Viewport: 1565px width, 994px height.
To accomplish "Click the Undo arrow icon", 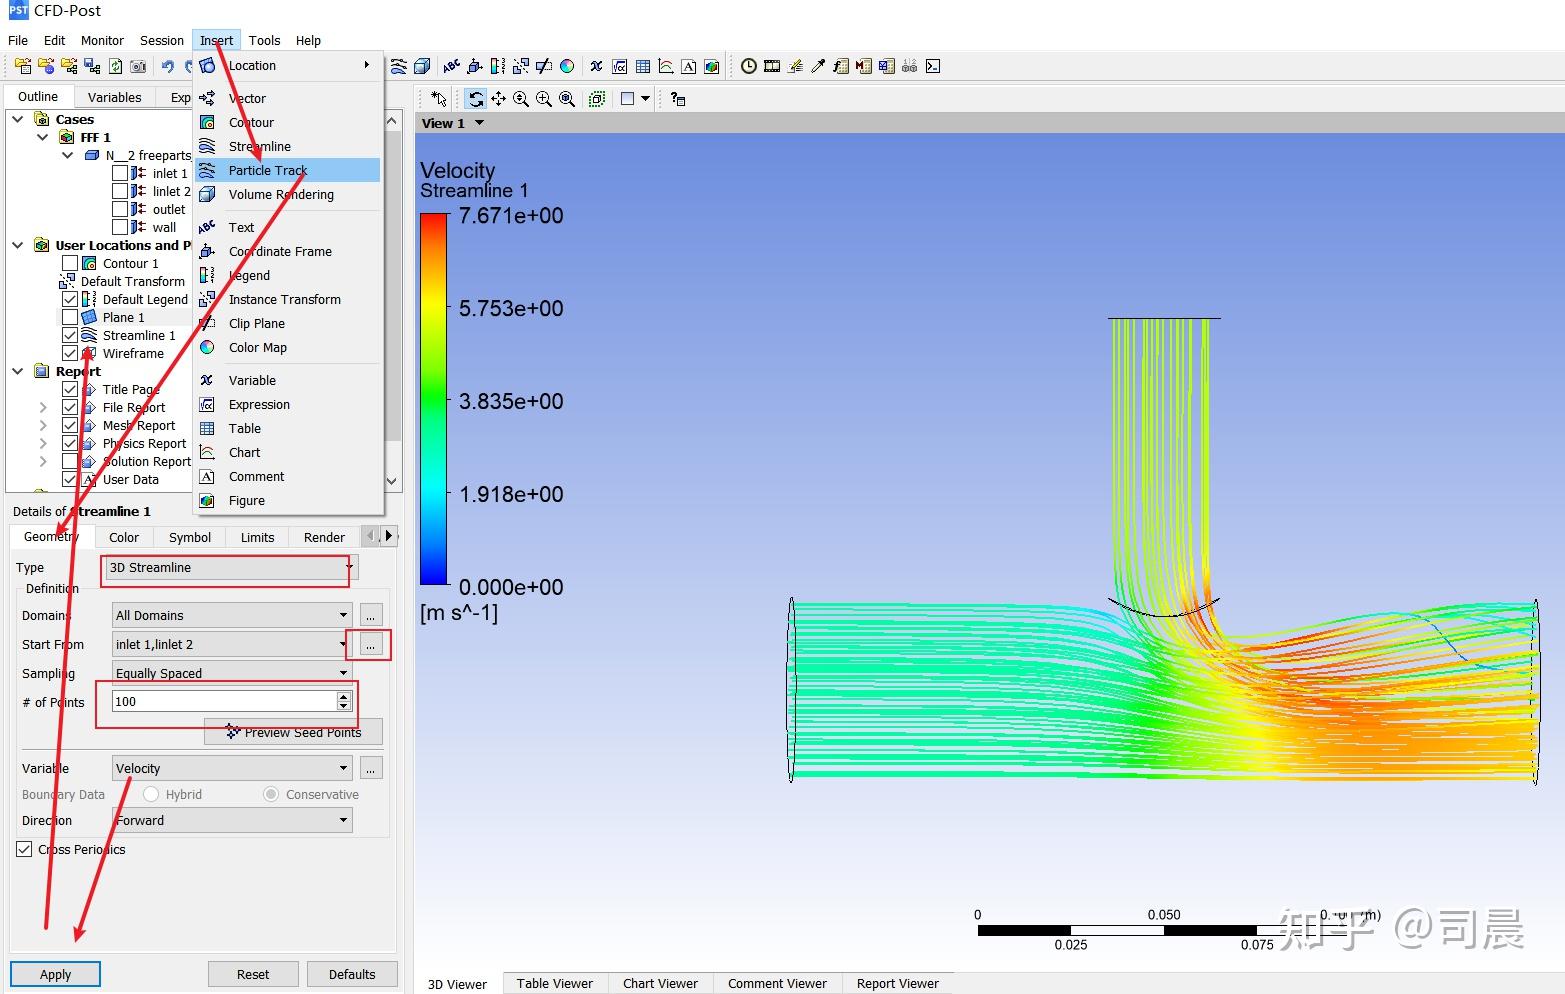I will click(167, 67).
